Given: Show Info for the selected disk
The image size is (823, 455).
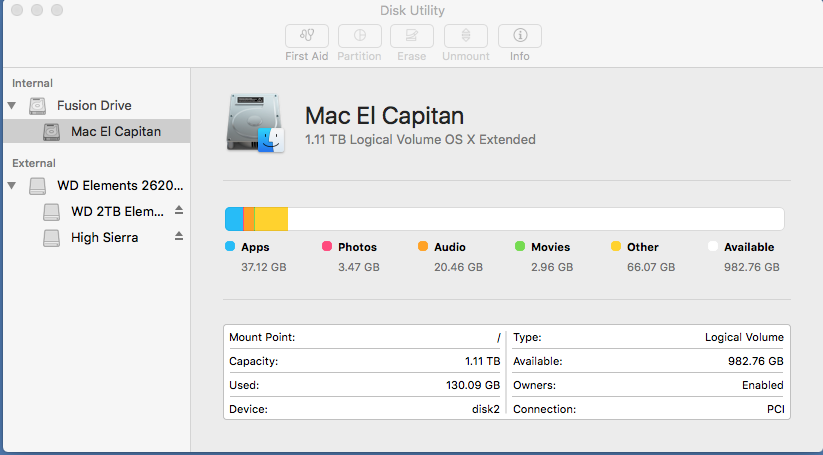Looking at the screenshot, I should [x=520, y=36].
